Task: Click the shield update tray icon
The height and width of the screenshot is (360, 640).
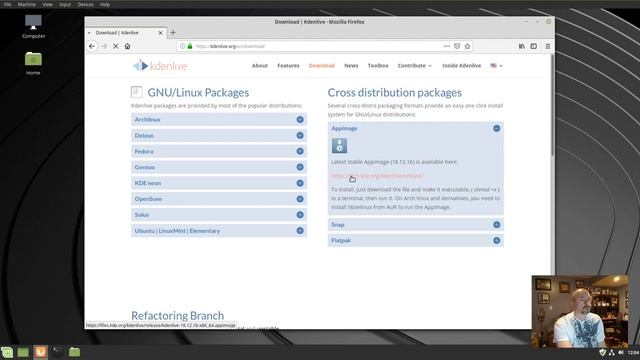Action: pos(602,352)
